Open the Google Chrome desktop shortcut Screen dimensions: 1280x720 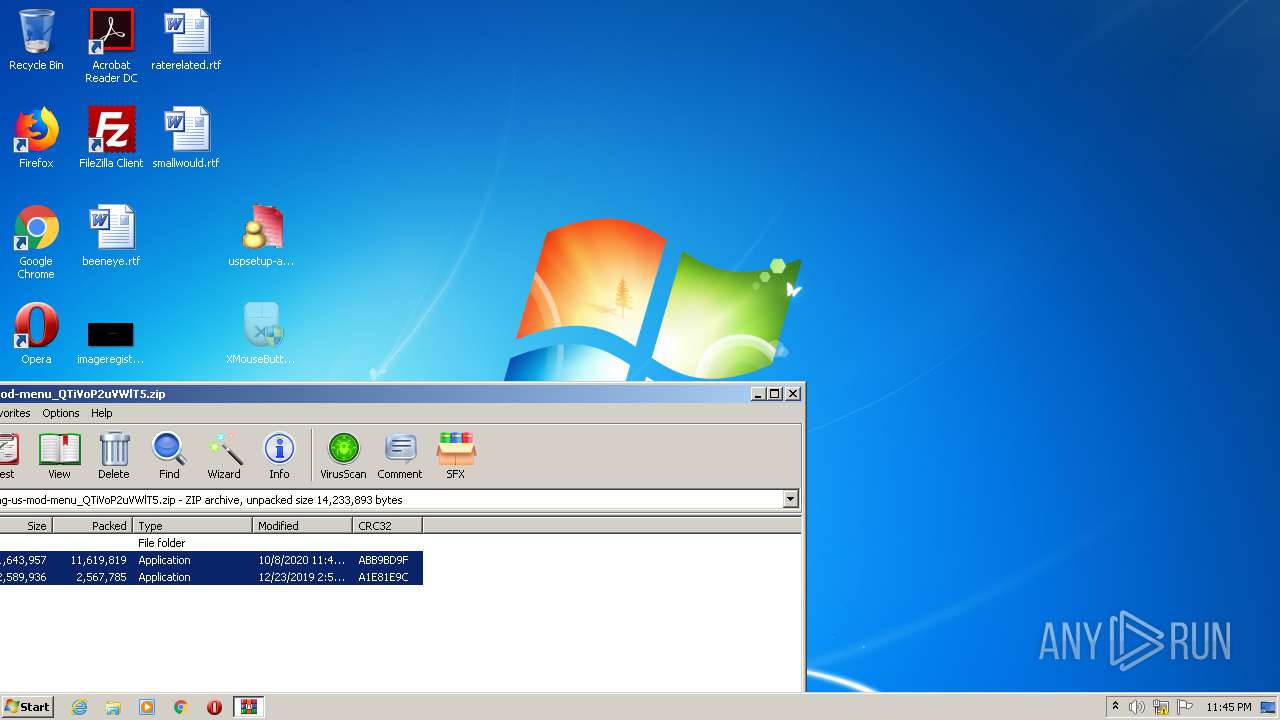point(36,243)
